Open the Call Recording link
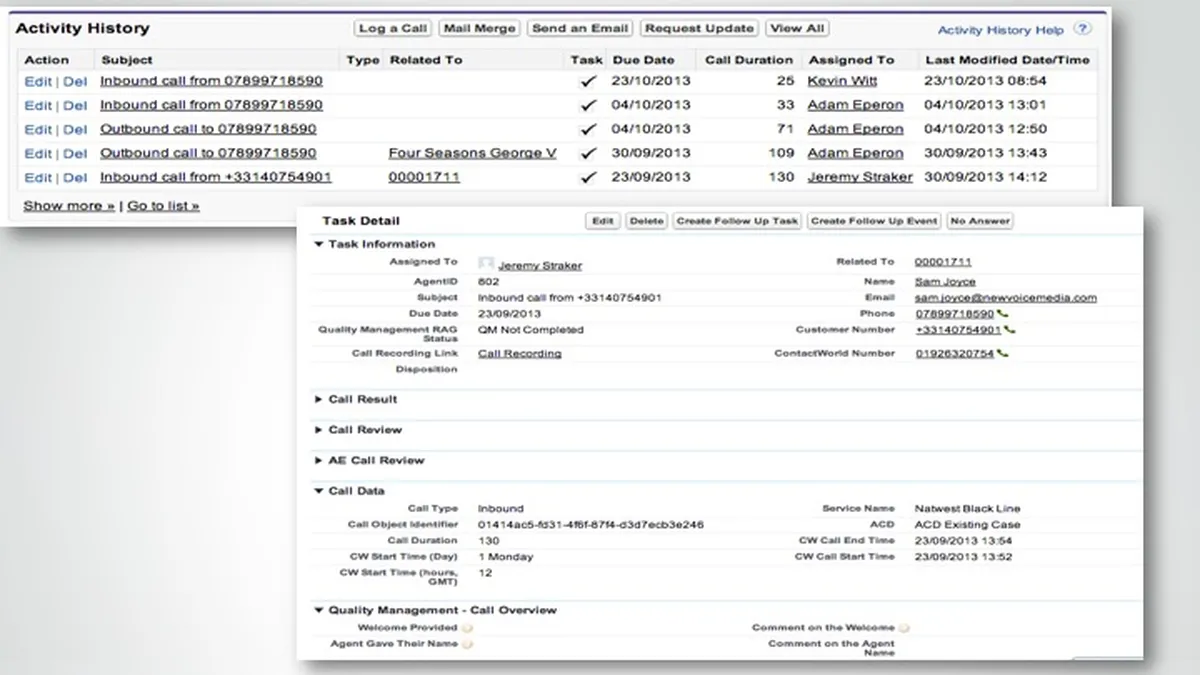This screenshot has width=1200, height=675. pos(520,354)
